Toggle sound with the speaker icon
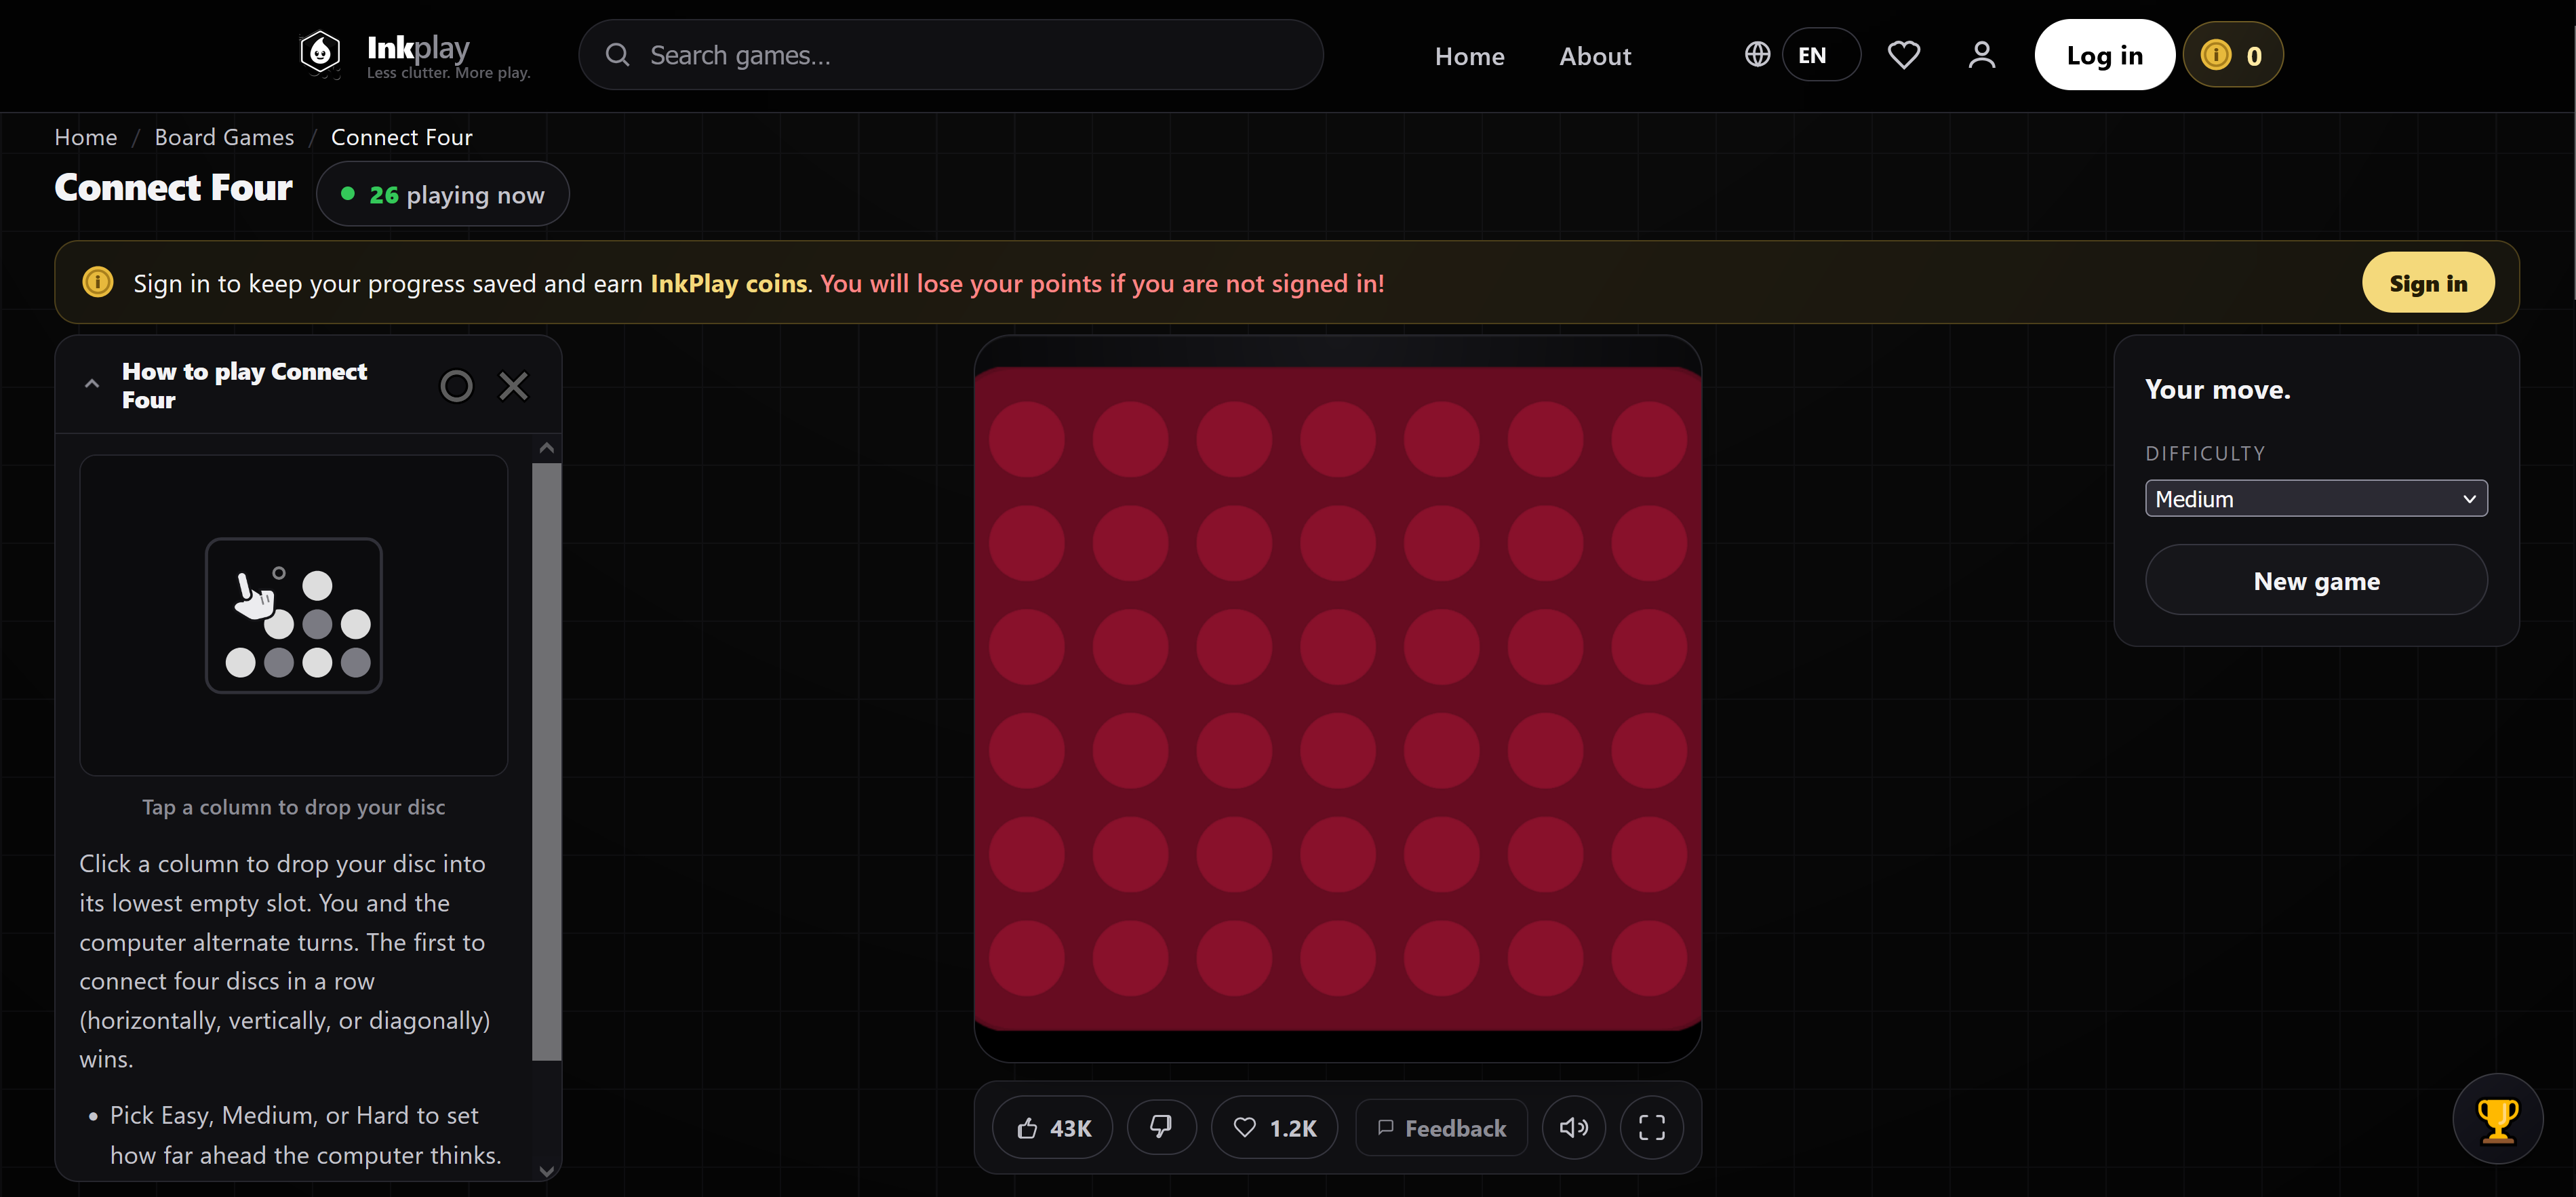Viewport: 2576px width, 1197px height. 1573,1127
